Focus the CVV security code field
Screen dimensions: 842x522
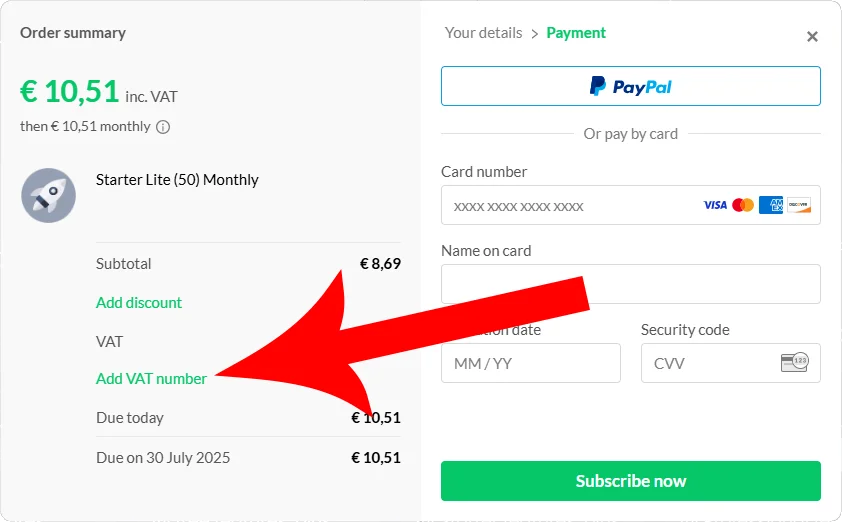coord(730,363)
